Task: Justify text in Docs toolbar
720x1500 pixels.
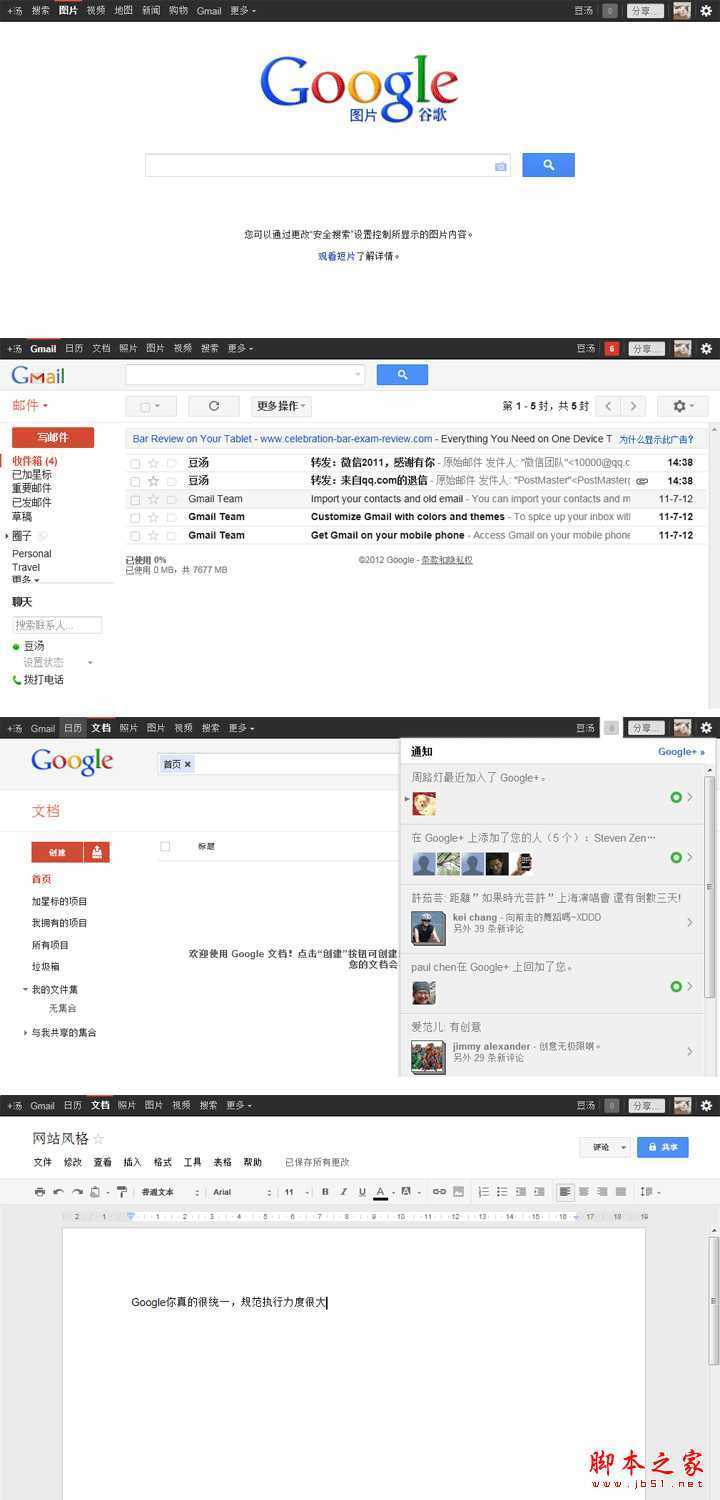Action: tap(621, 1192)
